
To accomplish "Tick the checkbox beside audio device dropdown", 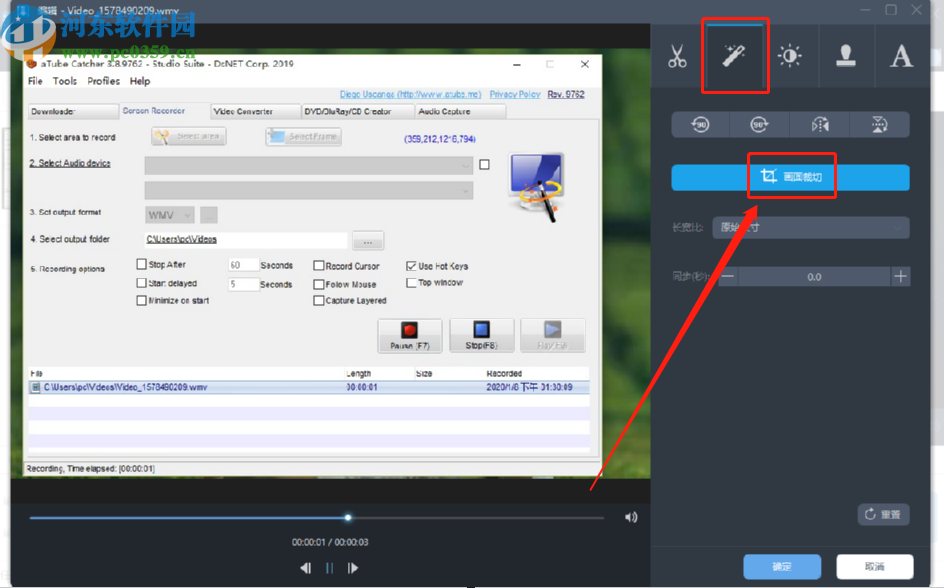I will tap(485, 164).
